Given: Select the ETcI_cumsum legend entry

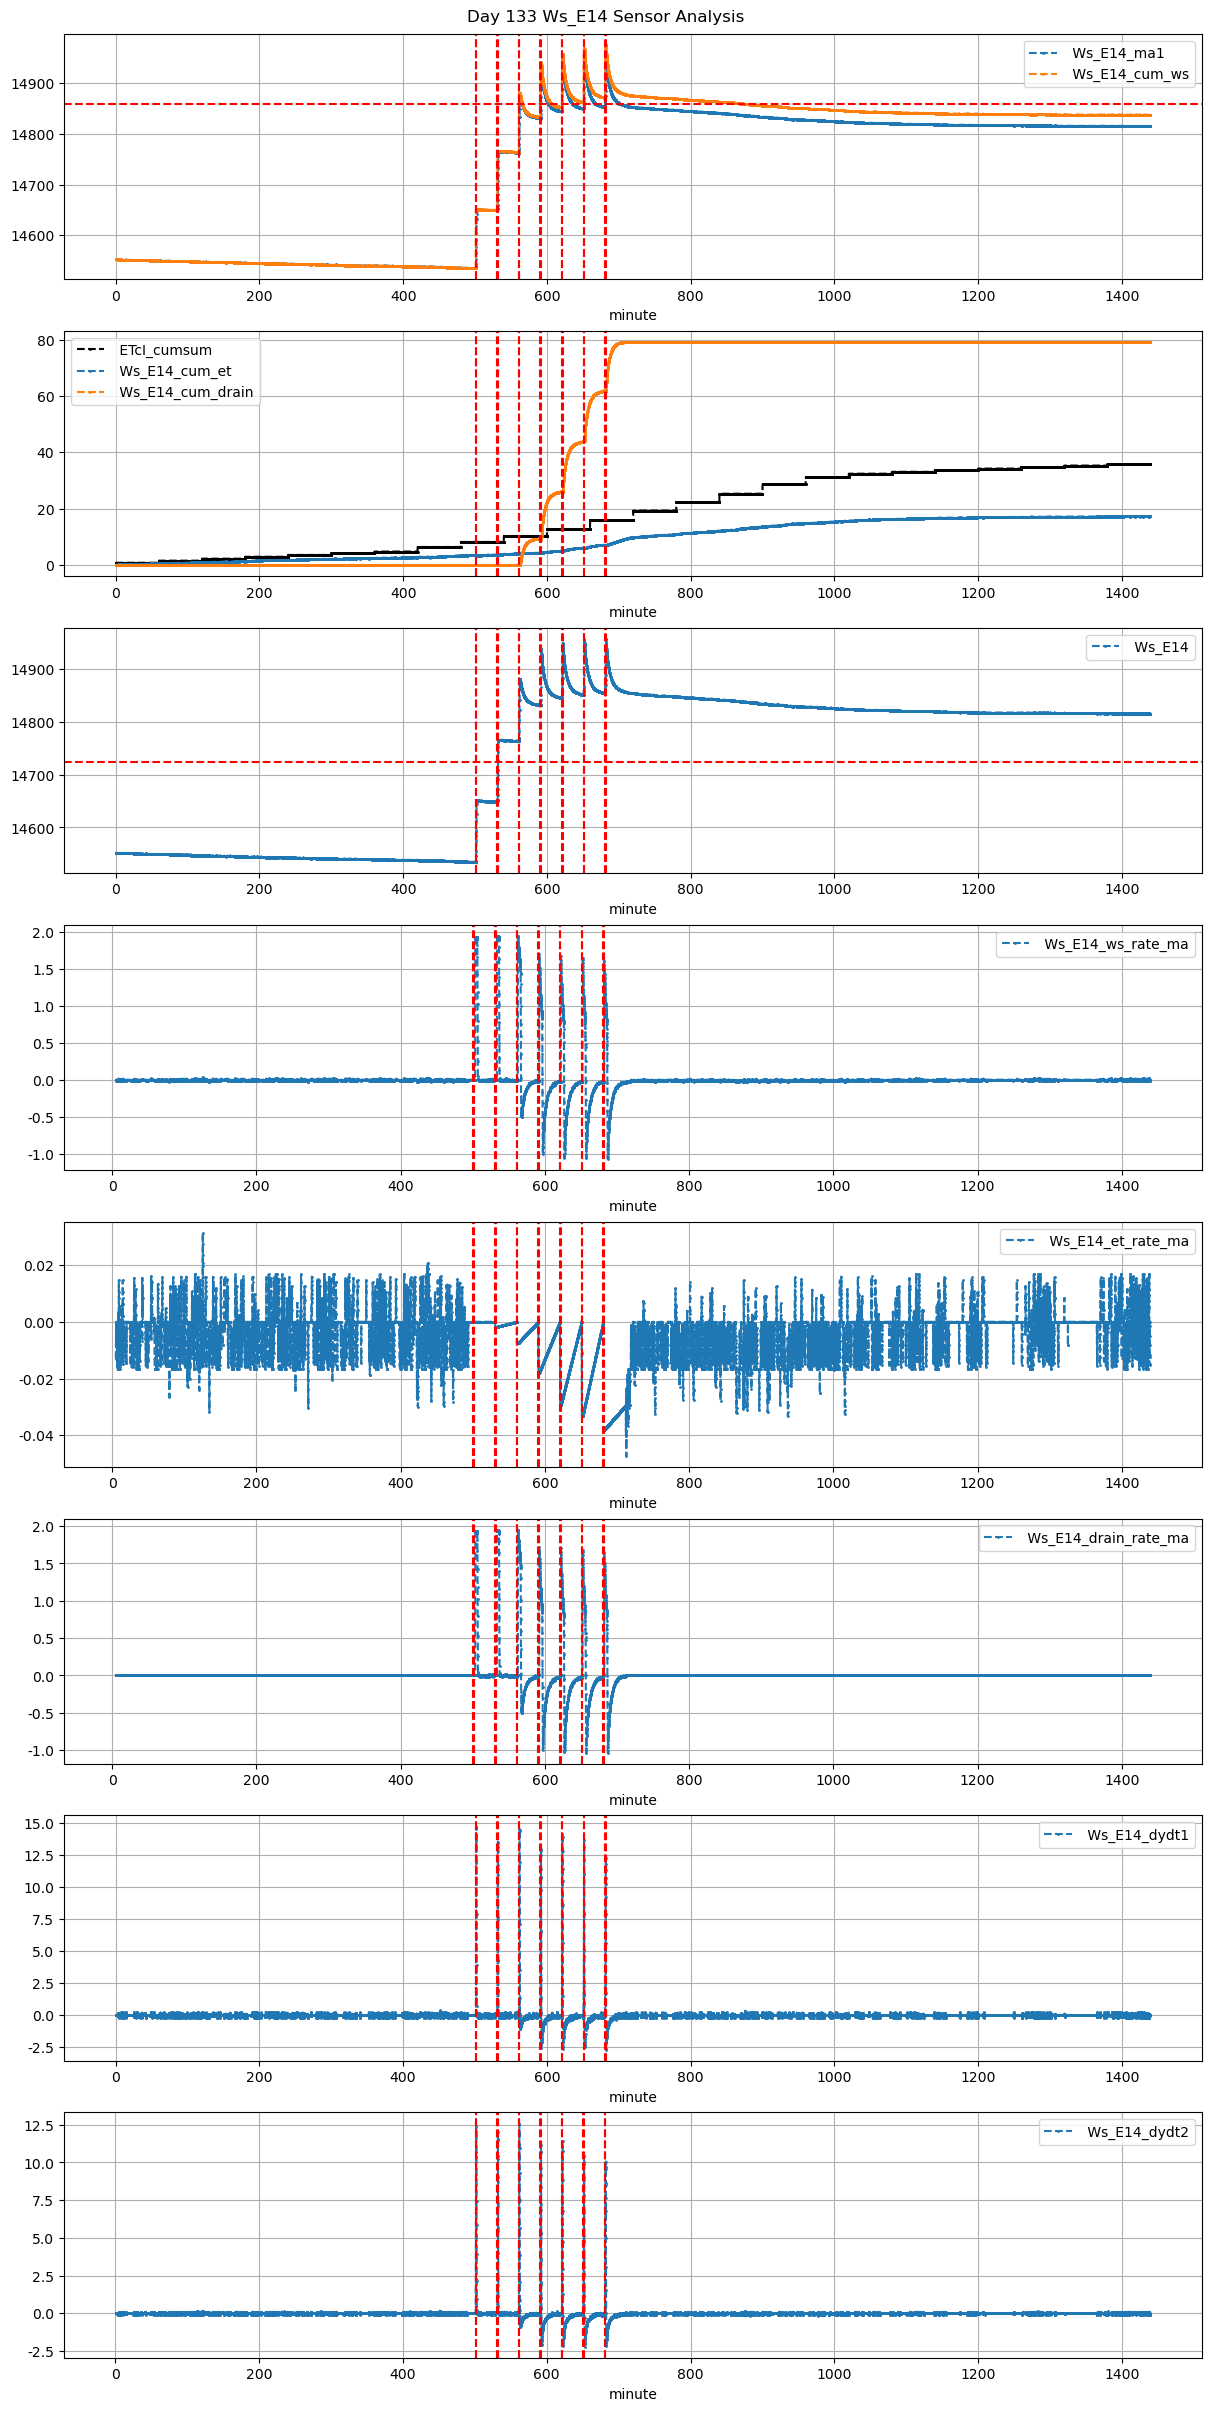Looking at the screenshot, I should tap(165, 350).
